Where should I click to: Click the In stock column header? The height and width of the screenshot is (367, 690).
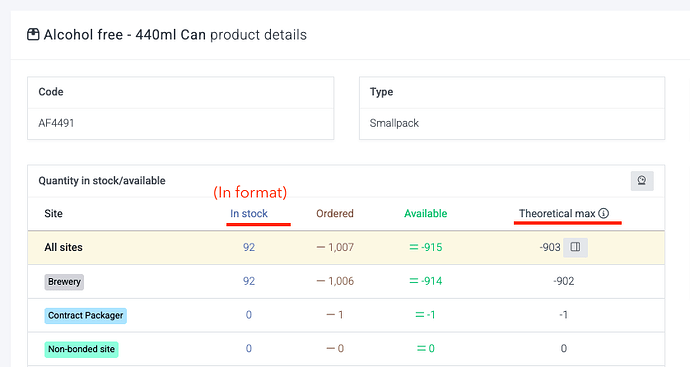[x=249, y=214]
